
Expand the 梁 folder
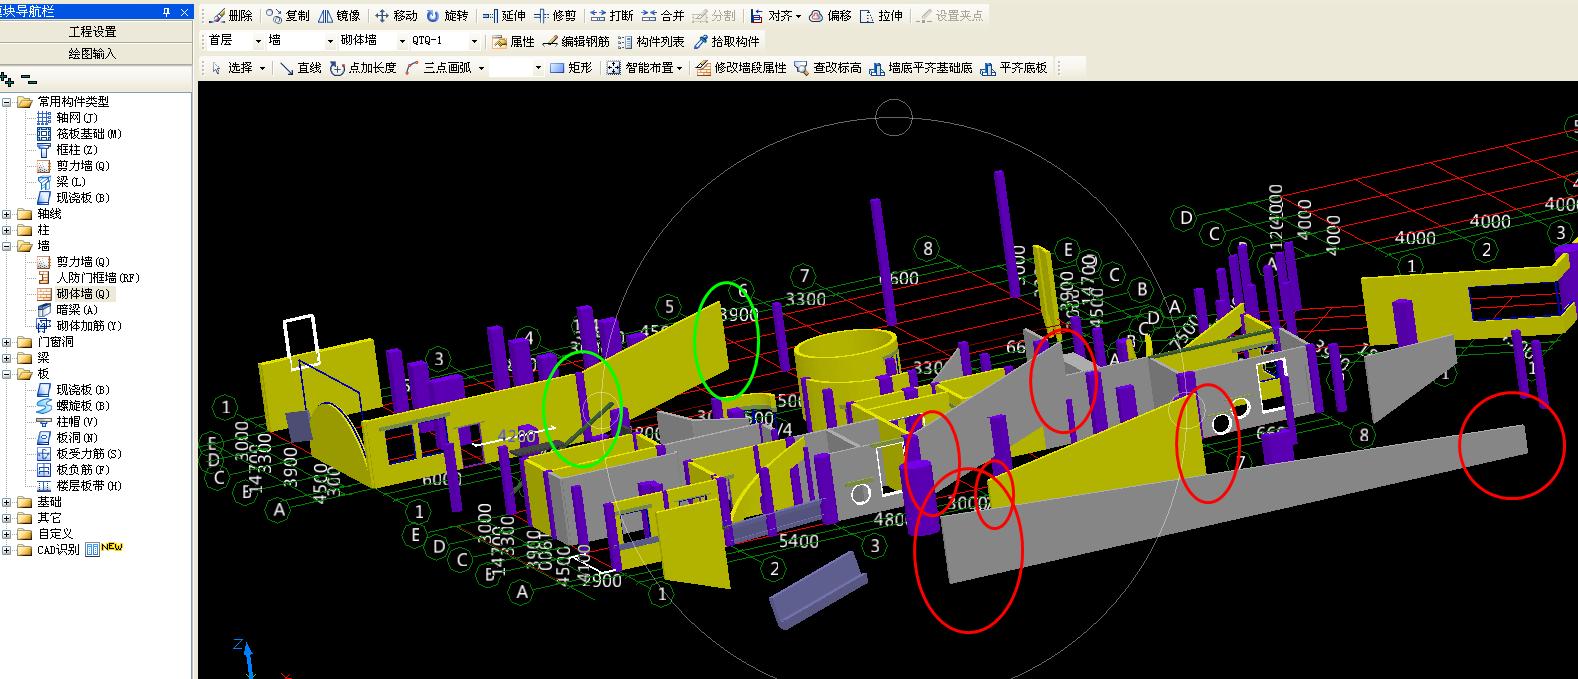pos(8,358)
